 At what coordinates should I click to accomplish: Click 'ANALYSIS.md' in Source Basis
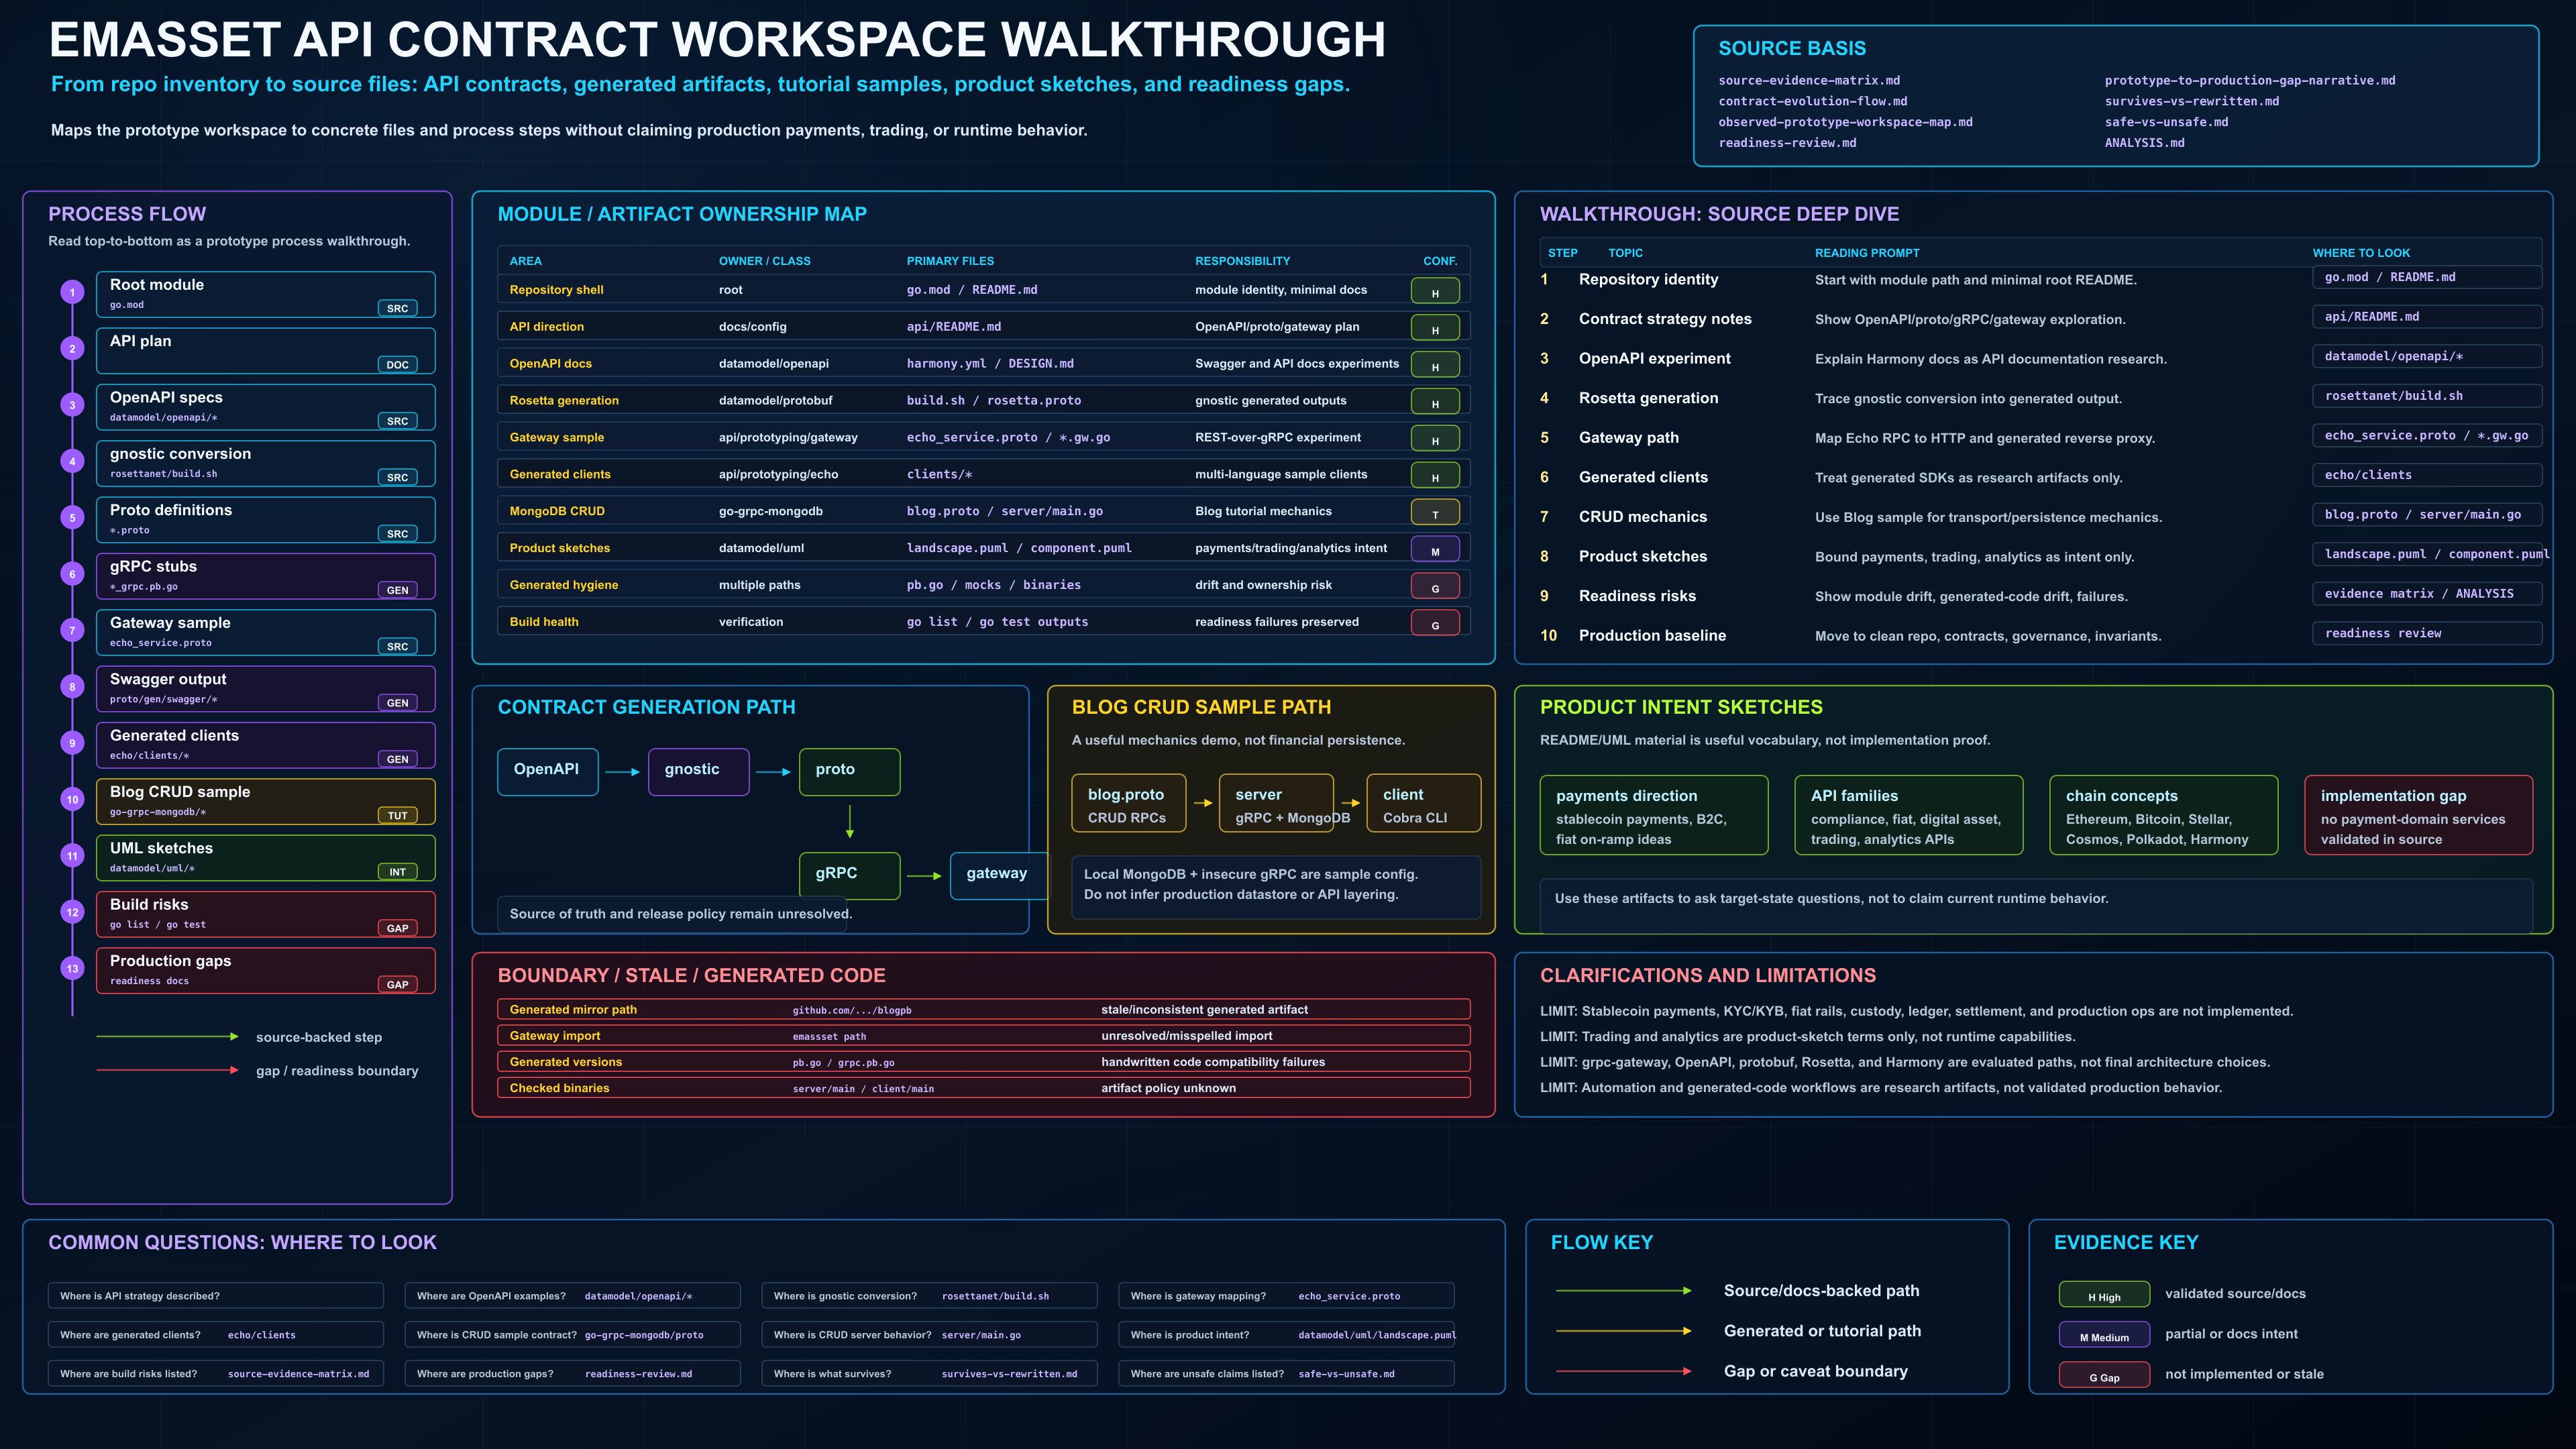pos(2144,143)
